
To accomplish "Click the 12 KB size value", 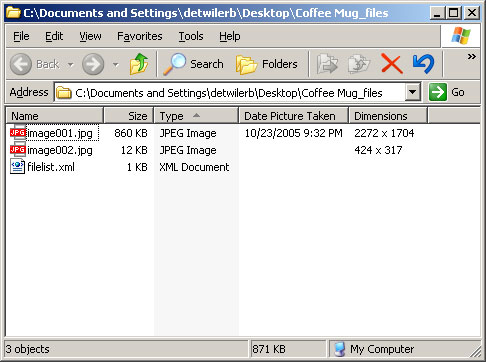I will tap(134, 150).
